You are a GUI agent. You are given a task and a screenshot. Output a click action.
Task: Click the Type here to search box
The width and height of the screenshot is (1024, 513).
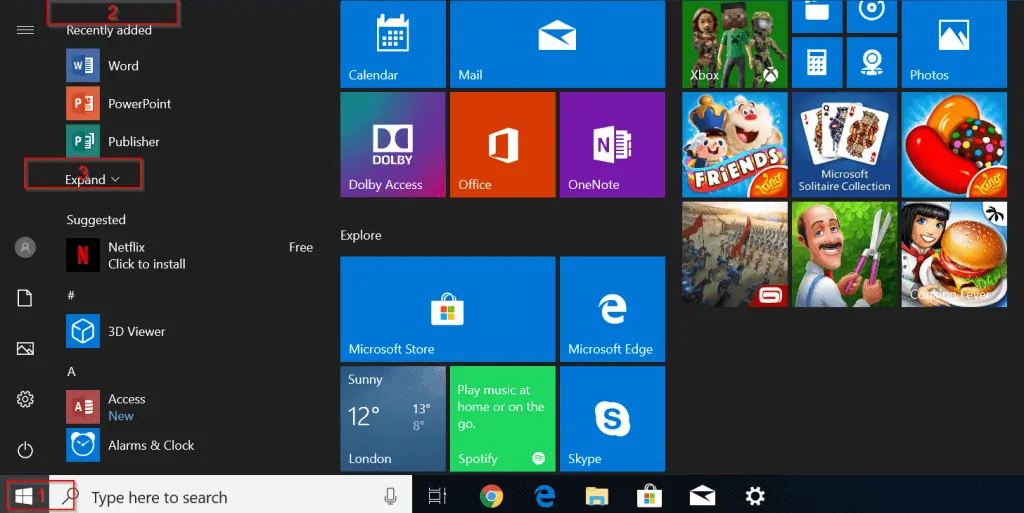(x=231, y=497)
